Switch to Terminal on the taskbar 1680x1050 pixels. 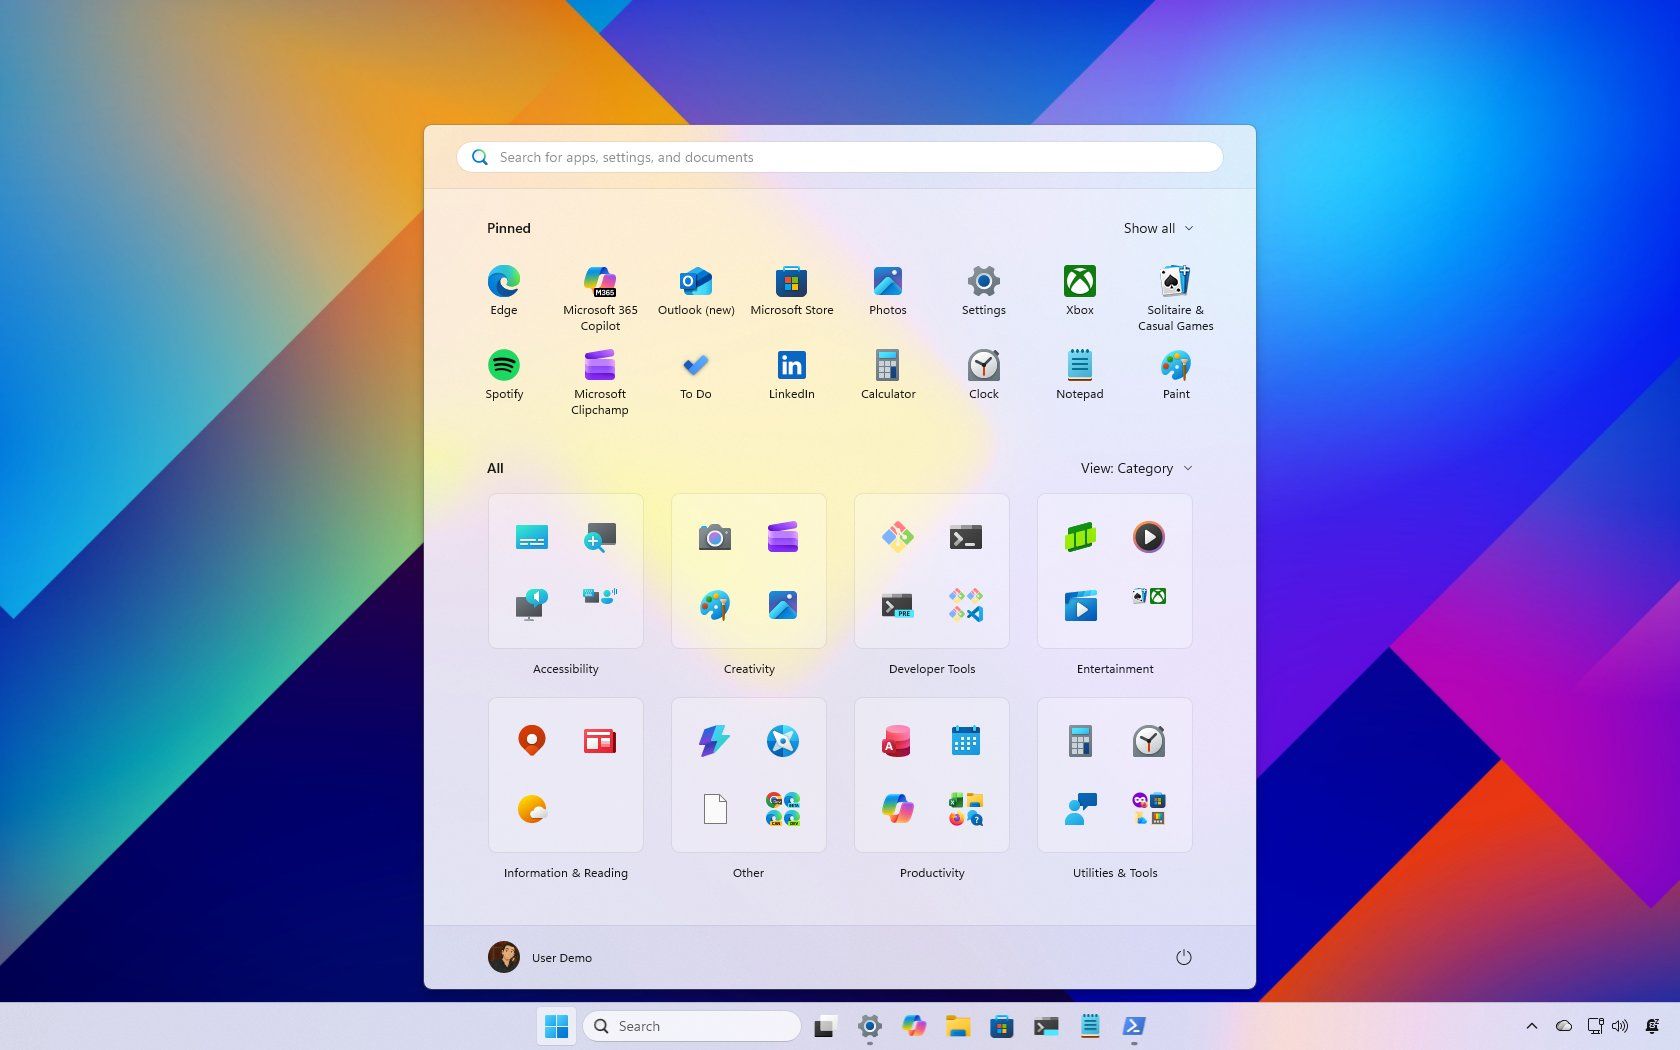(1046, 1026)
